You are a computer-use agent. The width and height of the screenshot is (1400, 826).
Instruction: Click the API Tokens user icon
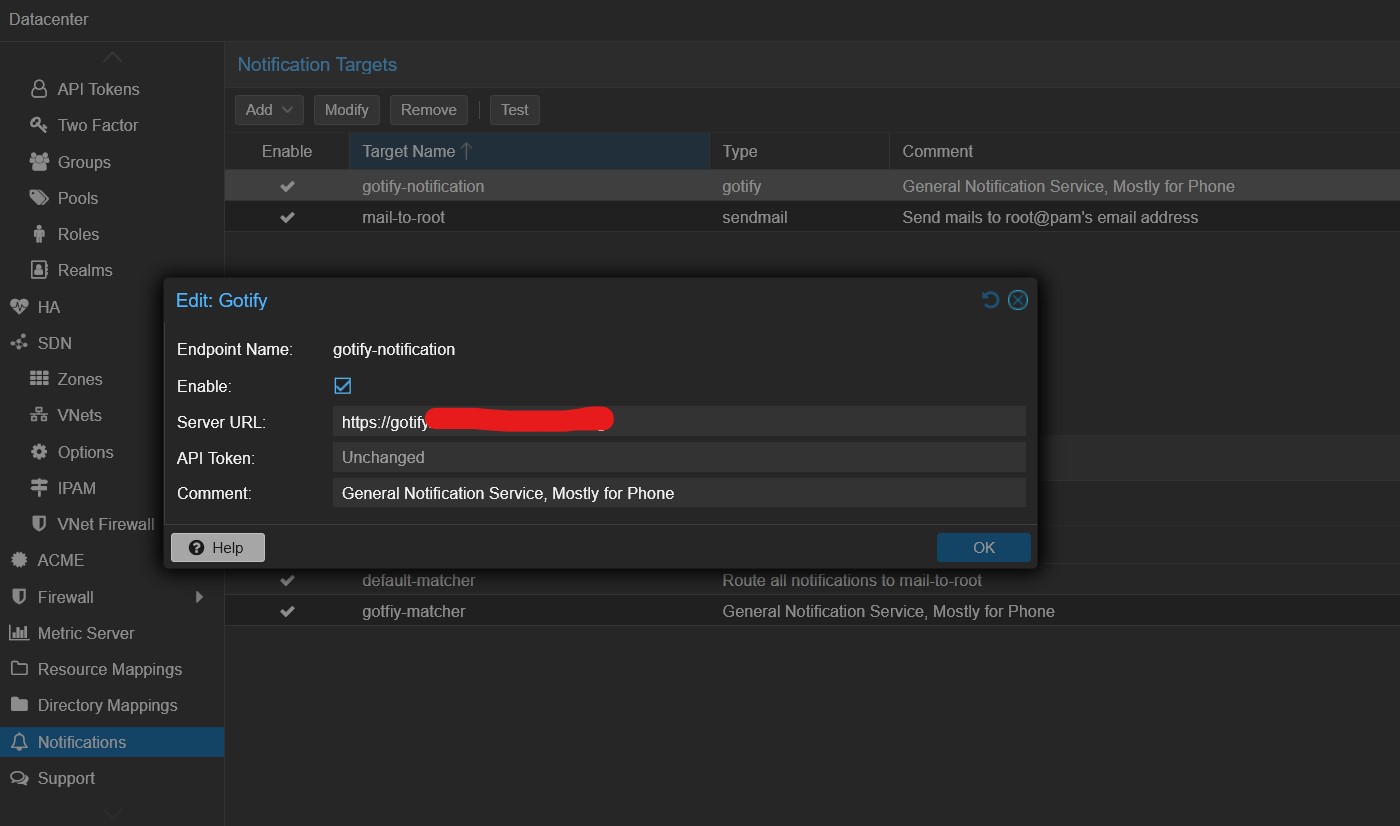coord(39,89)
